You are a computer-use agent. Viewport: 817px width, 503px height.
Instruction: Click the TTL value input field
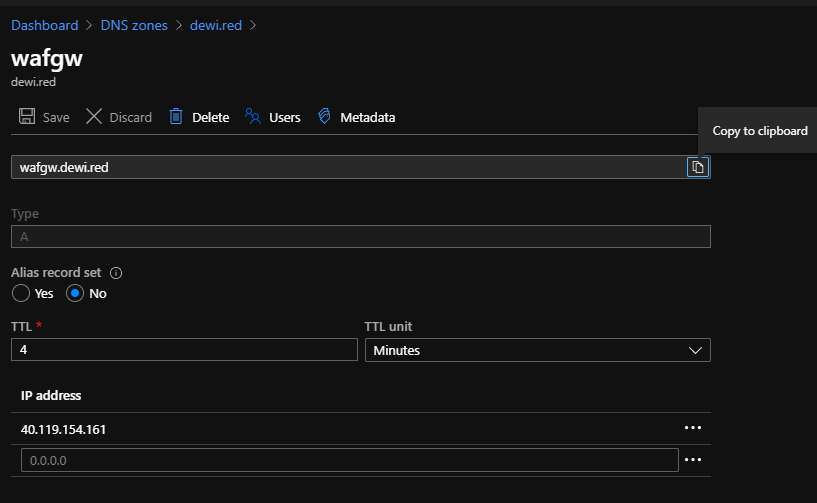(184, 350)
